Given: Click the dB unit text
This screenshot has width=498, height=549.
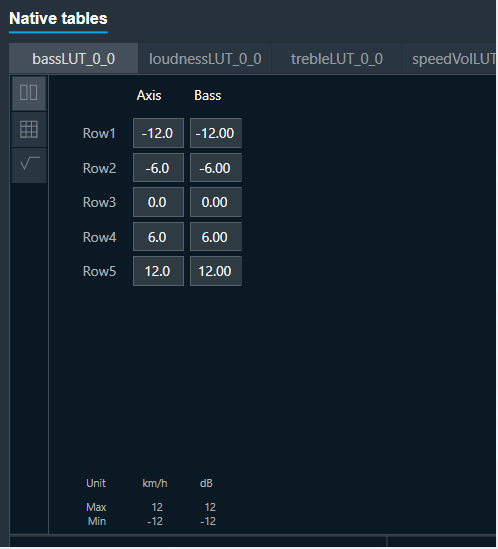Looking at the screenshot, I should pos(206,483).
